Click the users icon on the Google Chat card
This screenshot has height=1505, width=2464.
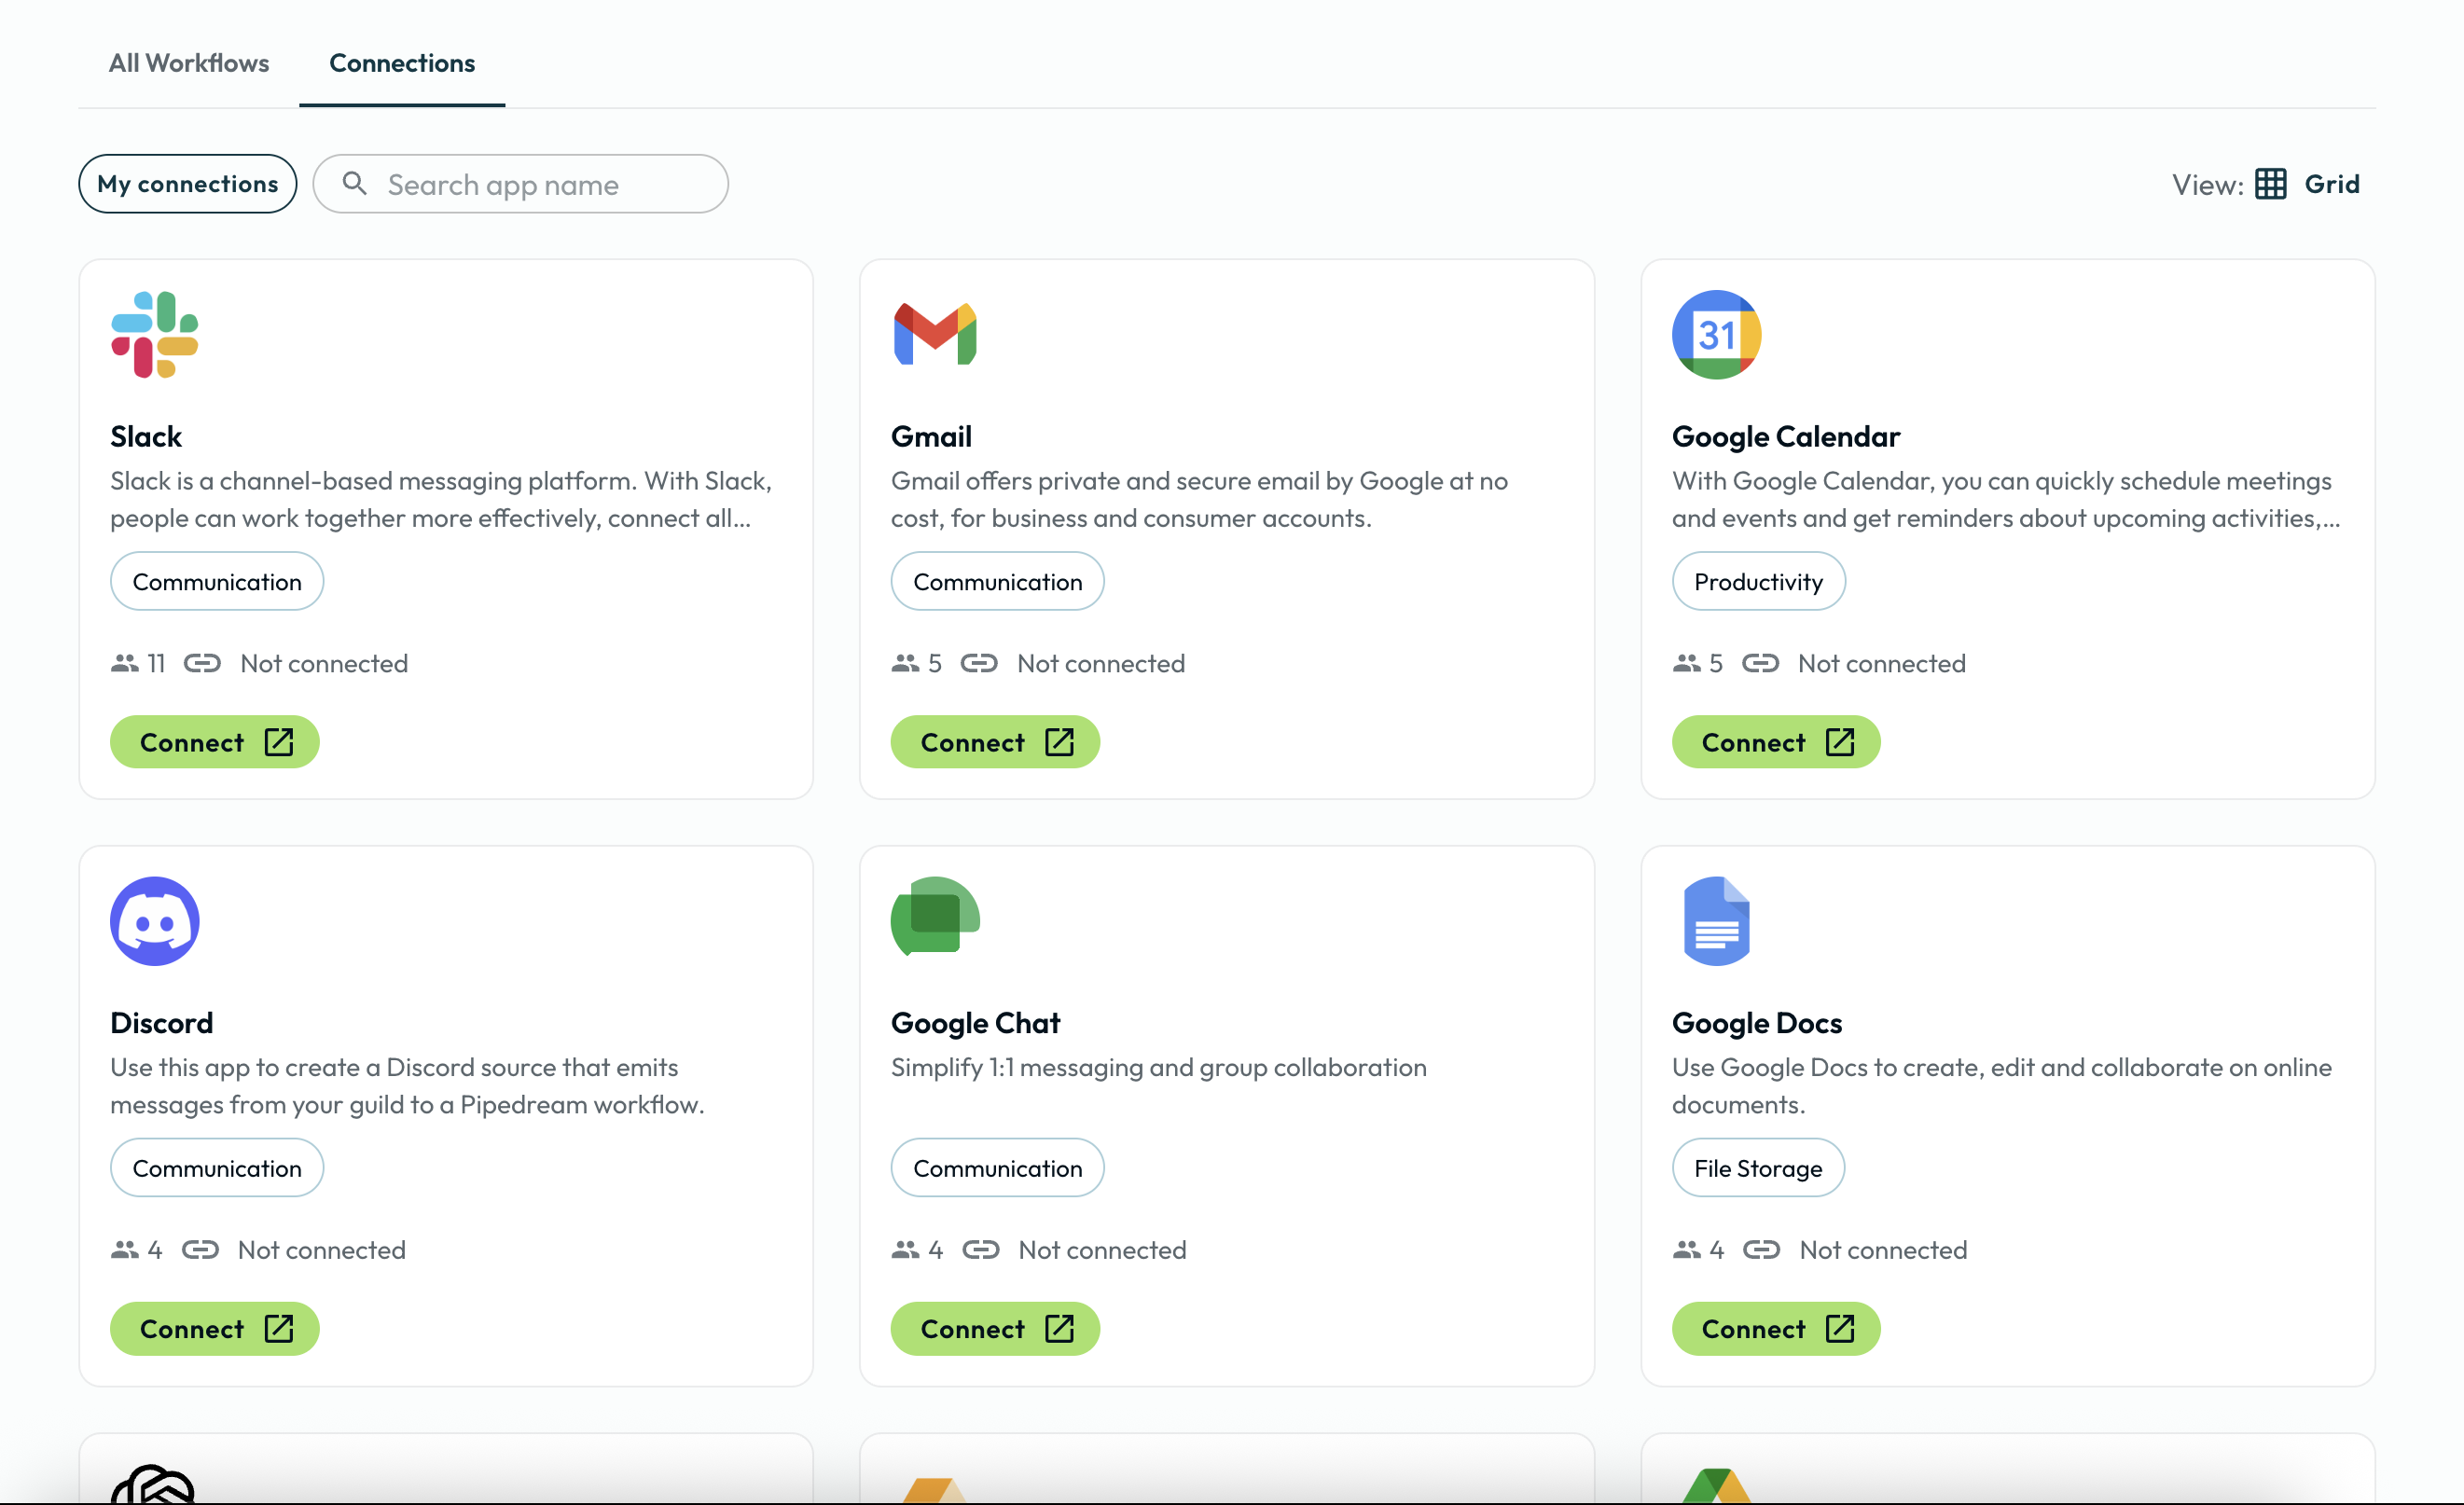[905, 1249]
